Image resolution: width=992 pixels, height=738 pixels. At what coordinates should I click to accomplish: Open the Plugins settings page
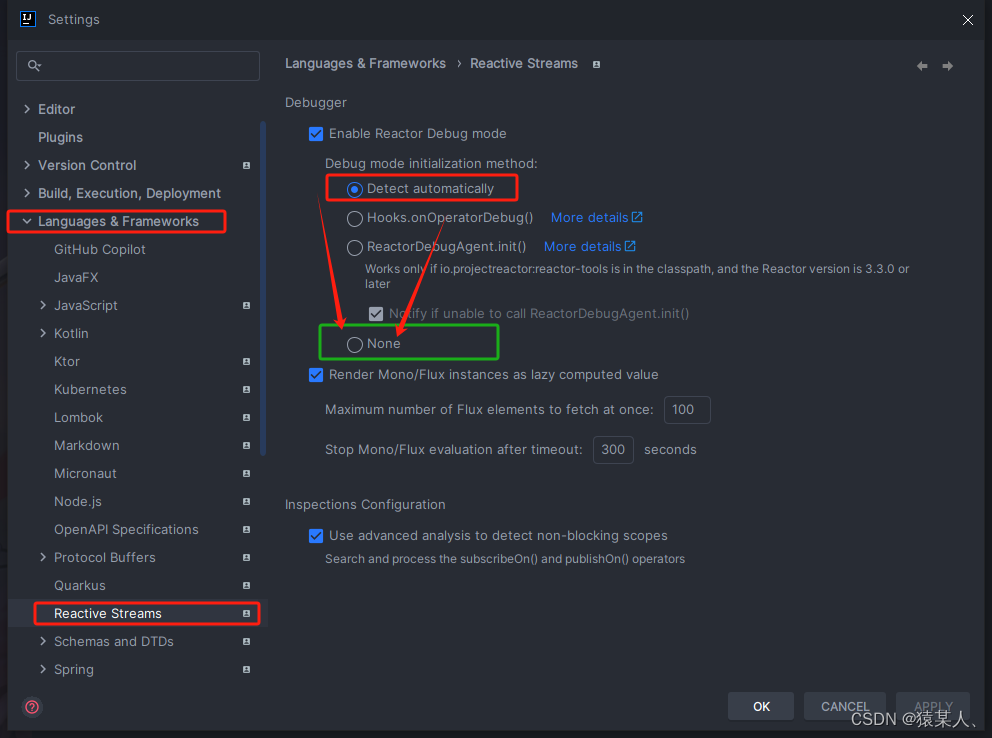tap(60, 137)
